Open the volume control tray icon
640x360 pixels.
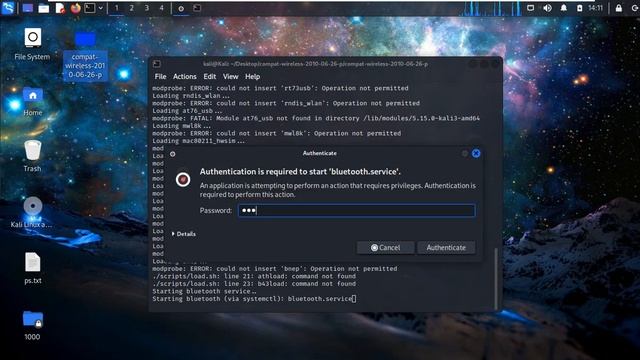(547, 8)
